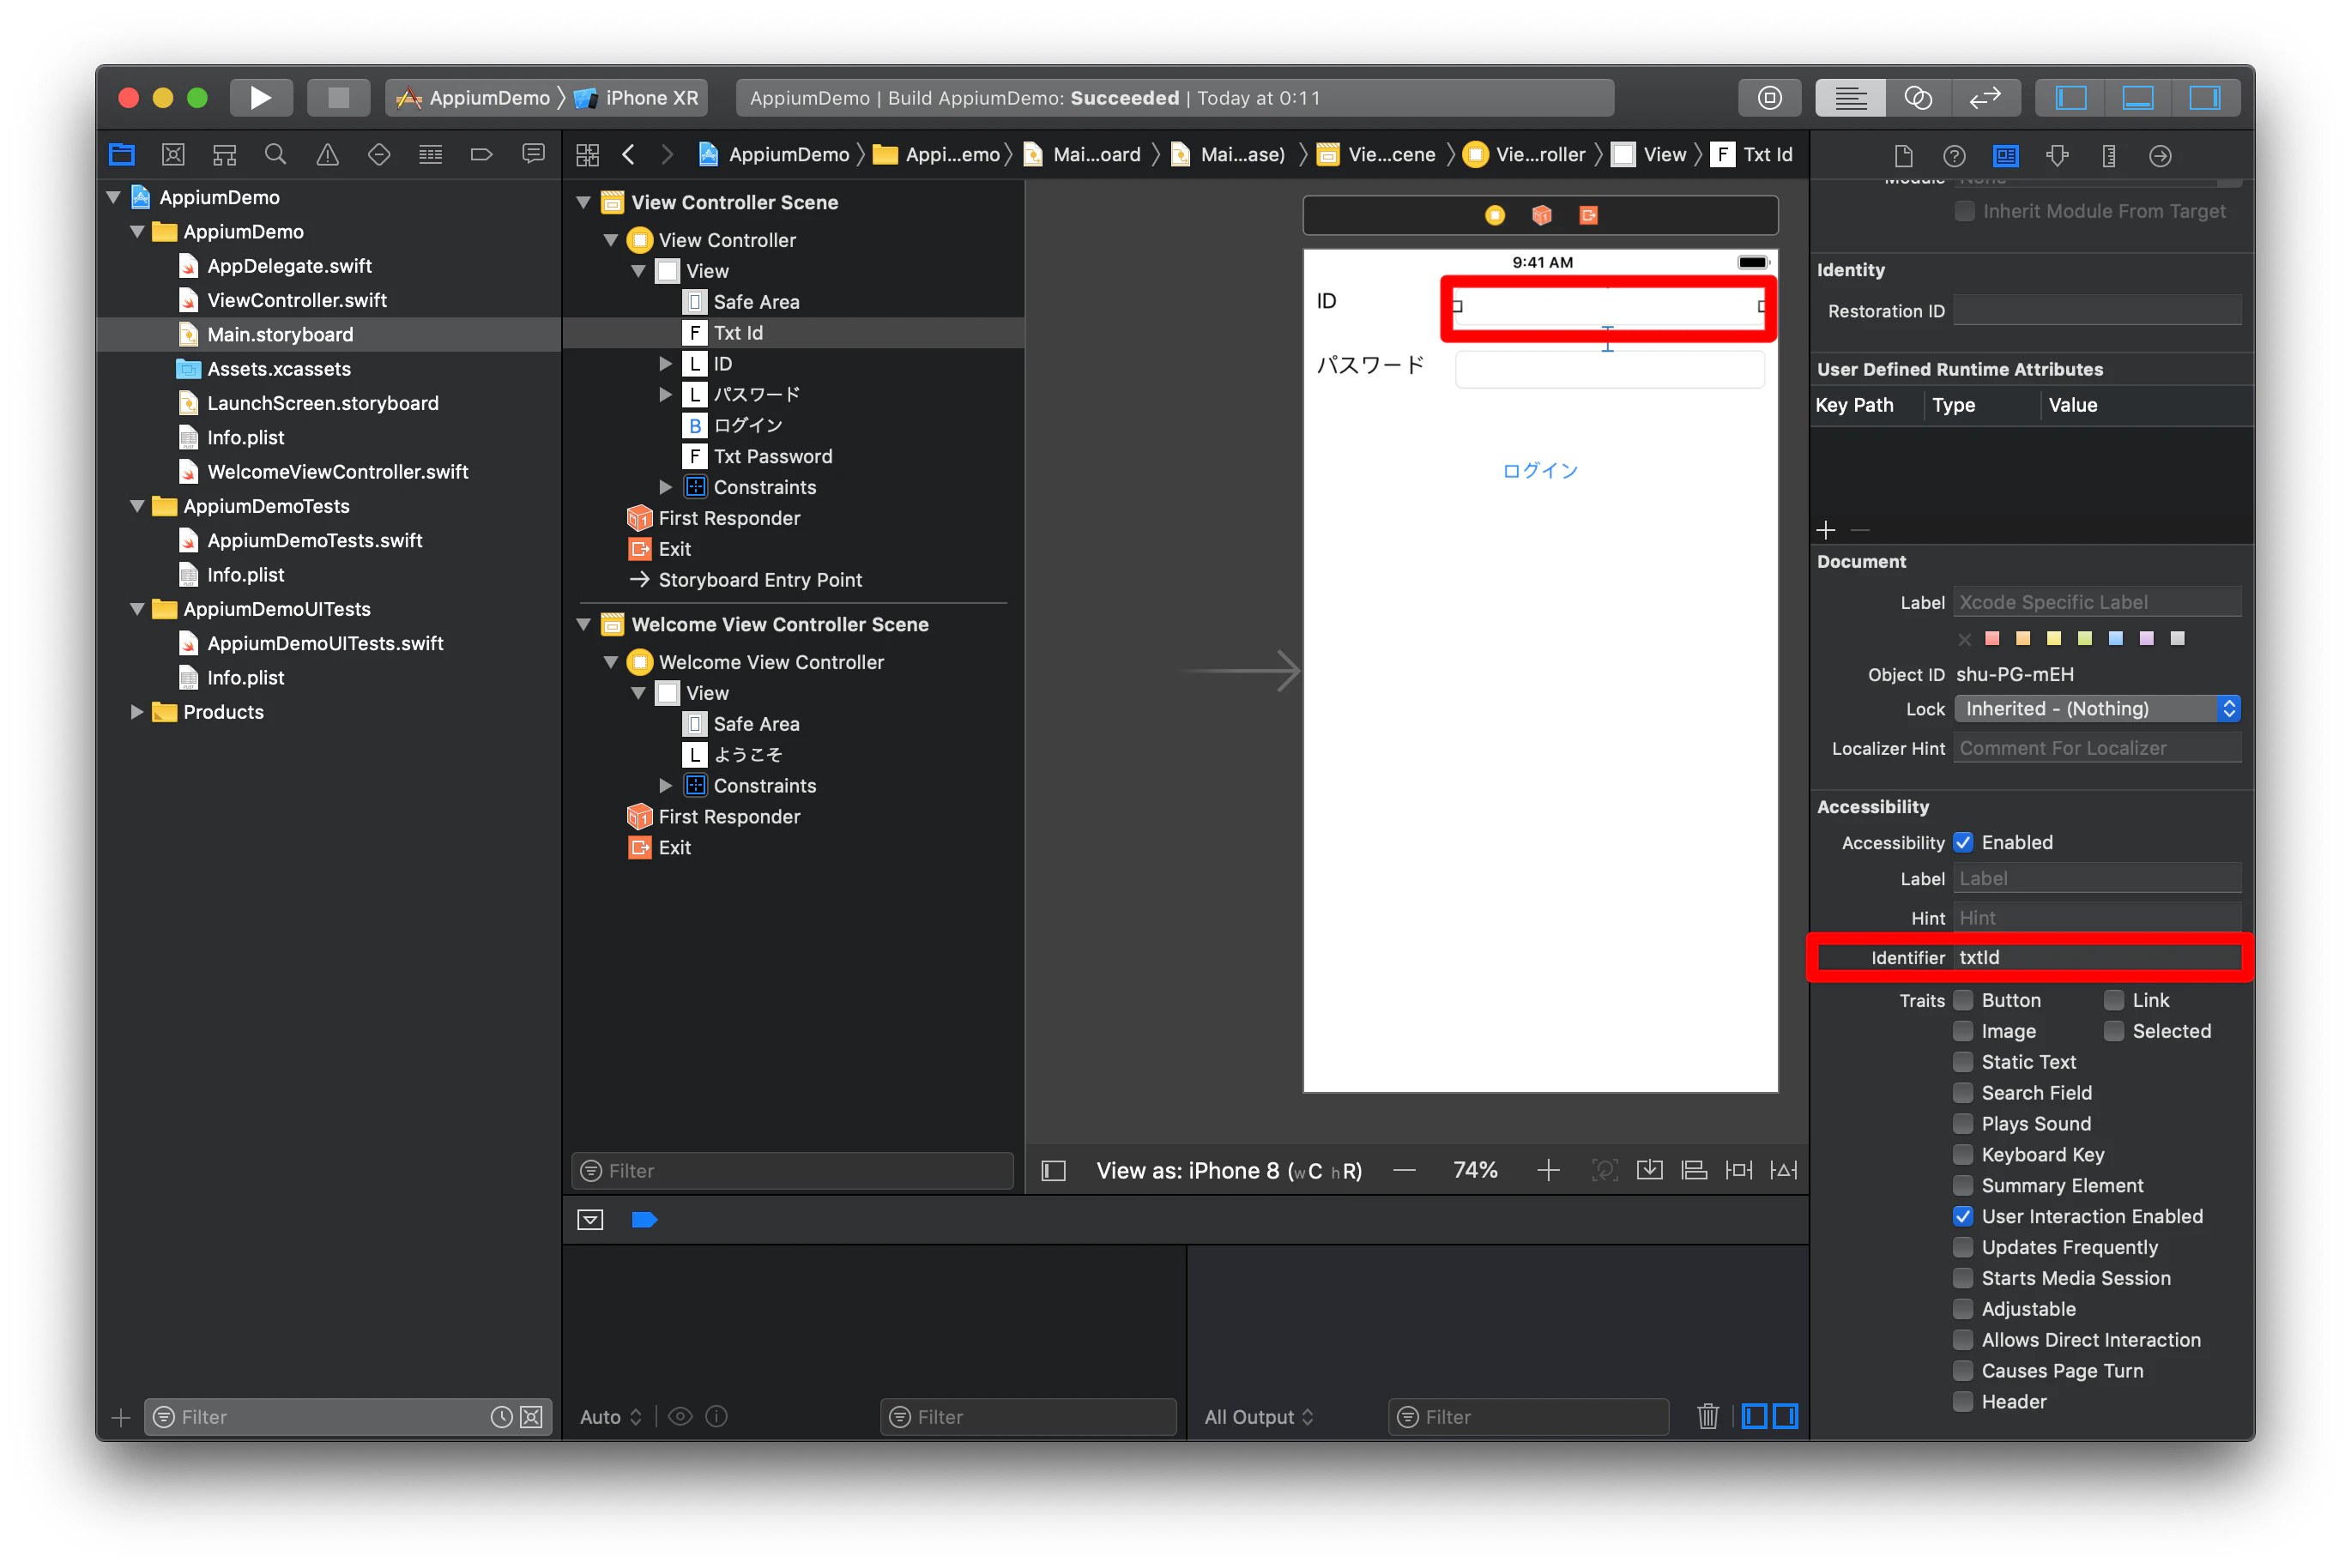Enable the Static Text trait
2351x1568 pixels.
(1963, 1062)
